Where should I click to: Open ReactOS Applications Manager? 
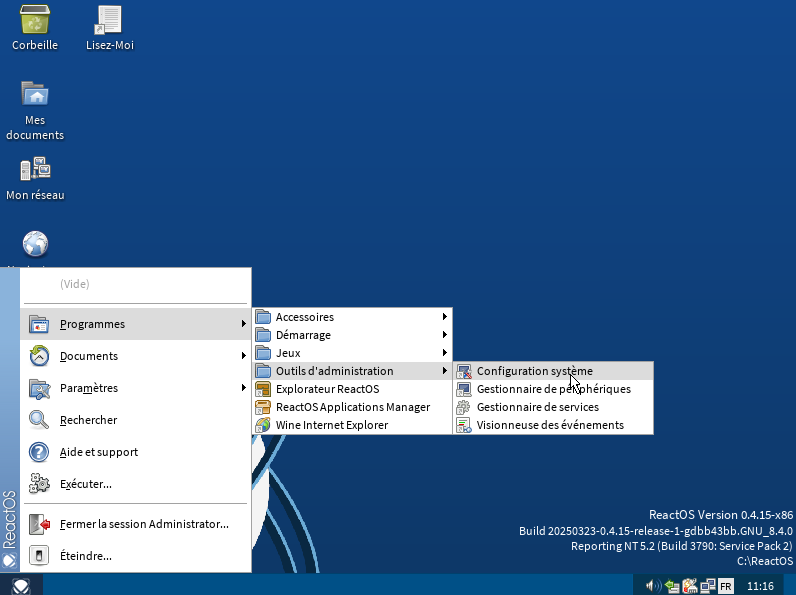pyautogui.click(x=352, y=407)
